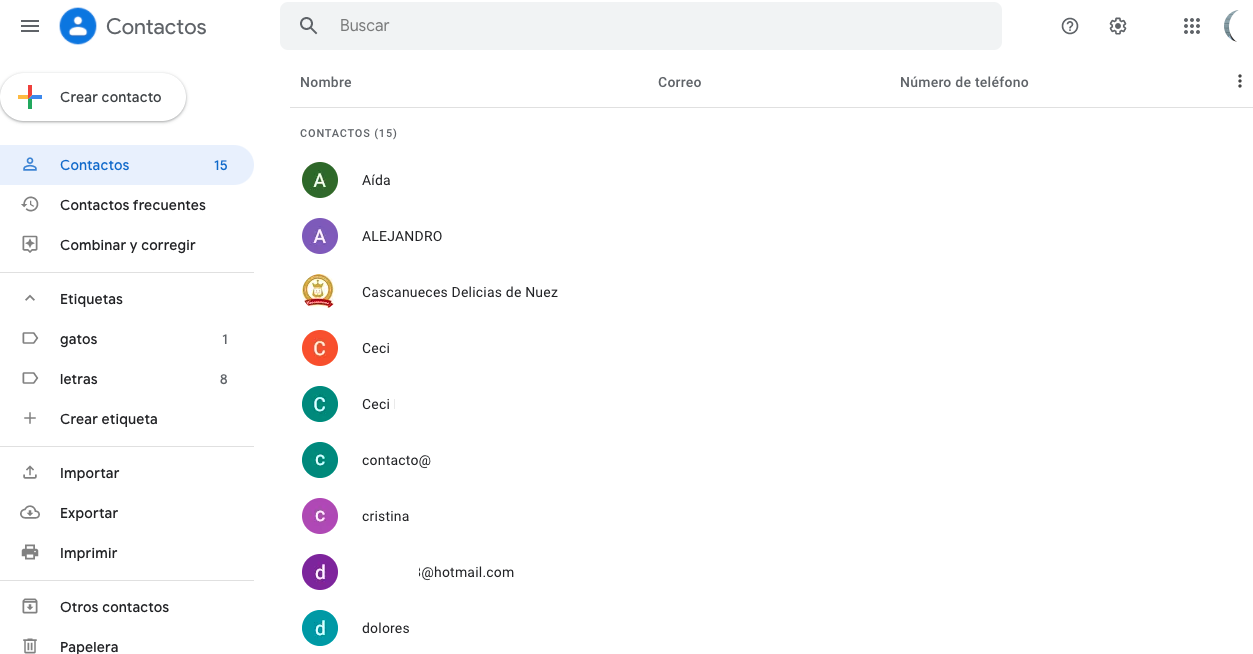Image resolution: width=1253 pixels, height=654 pixels.
Task: Click the Contactos app logo
Action: [x=78, y=26]
